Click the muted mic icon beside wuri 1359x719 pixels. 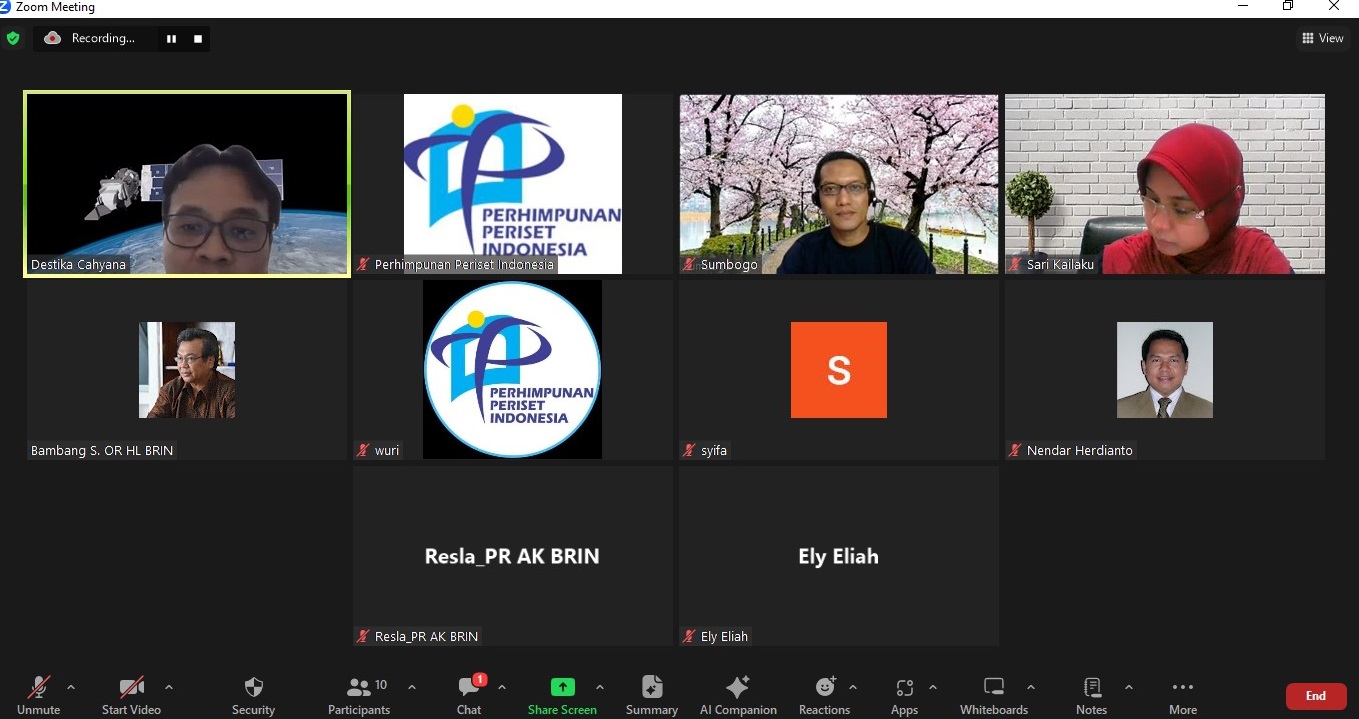[x=363, y=451]
